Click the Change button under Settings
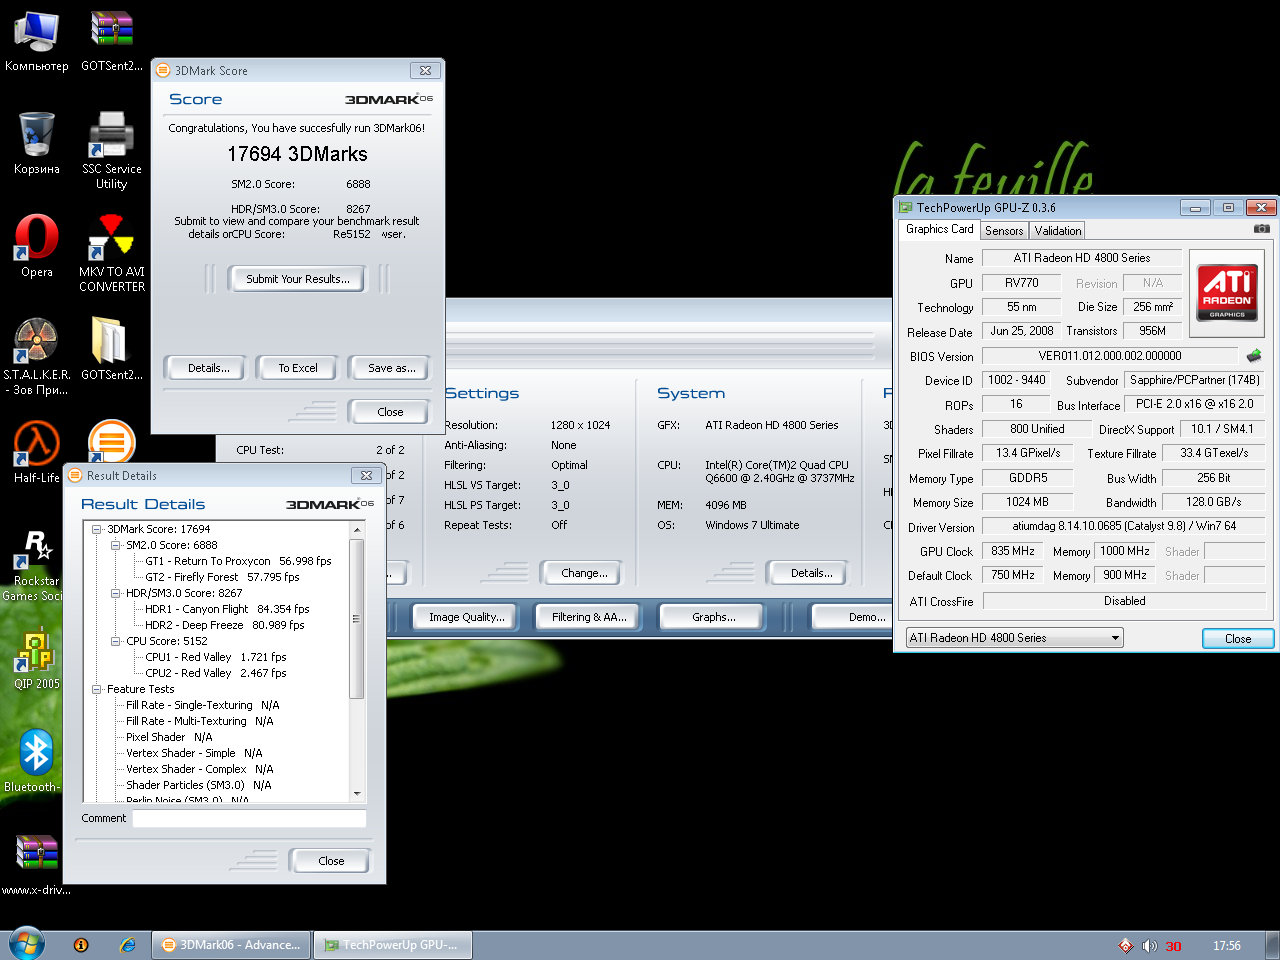Screen dimensions: 1280x960 (x=584, y=573)
